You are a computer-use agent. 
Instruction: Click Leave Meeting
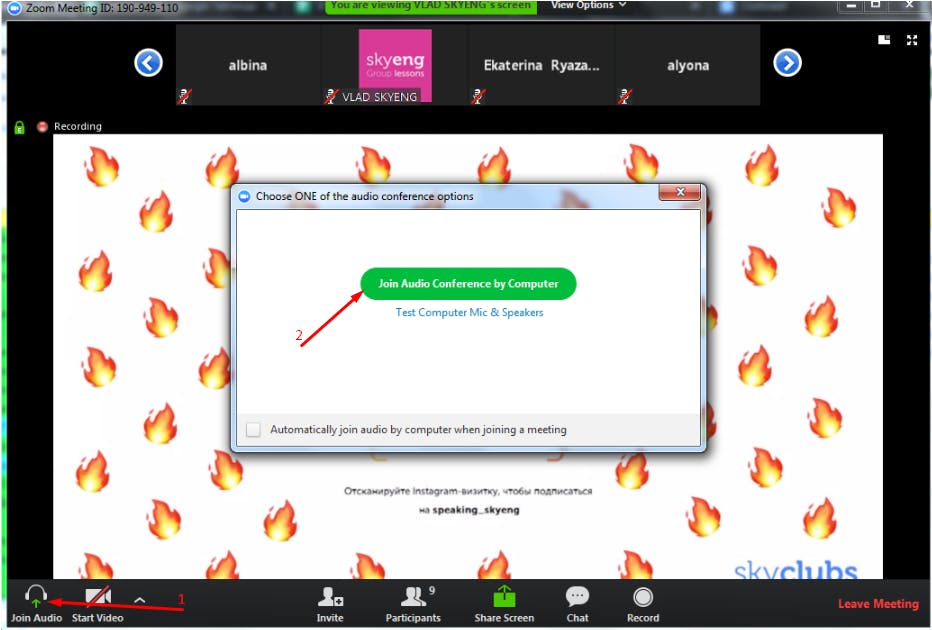(878, 604)
